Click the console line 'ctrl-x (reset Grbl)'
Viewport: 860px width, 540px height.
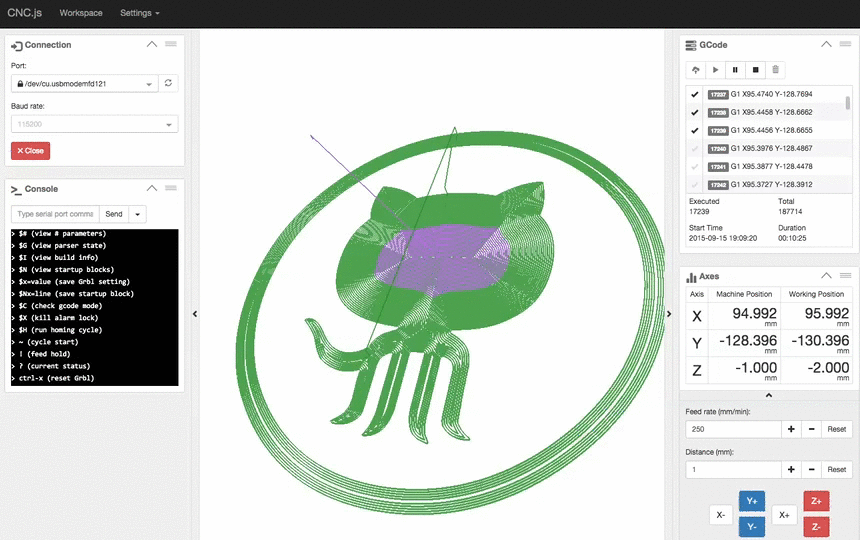pos(56,378)
